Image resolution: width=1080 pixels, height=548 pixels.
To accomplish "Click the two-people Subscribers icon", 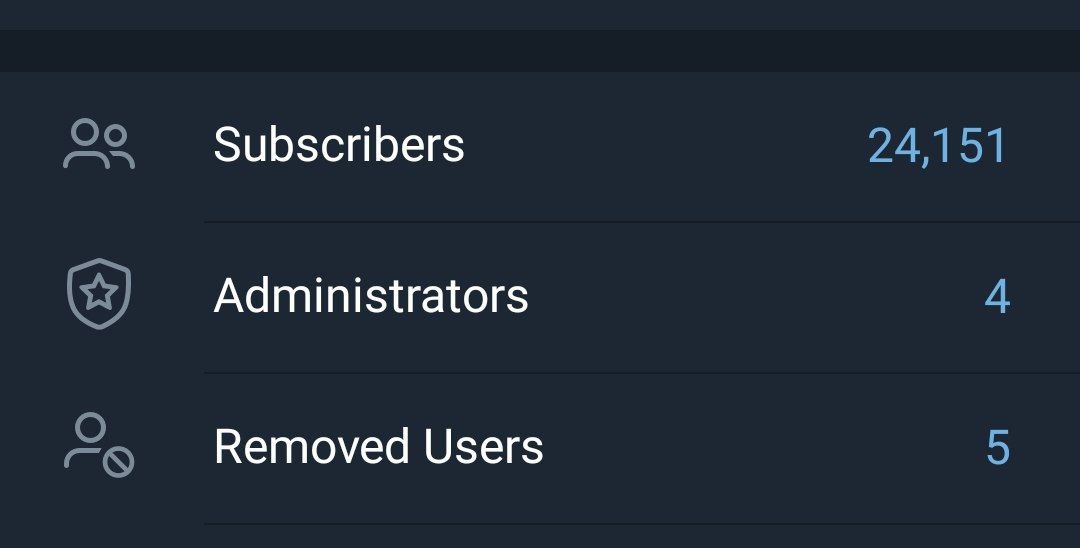I will coord(98,145).
